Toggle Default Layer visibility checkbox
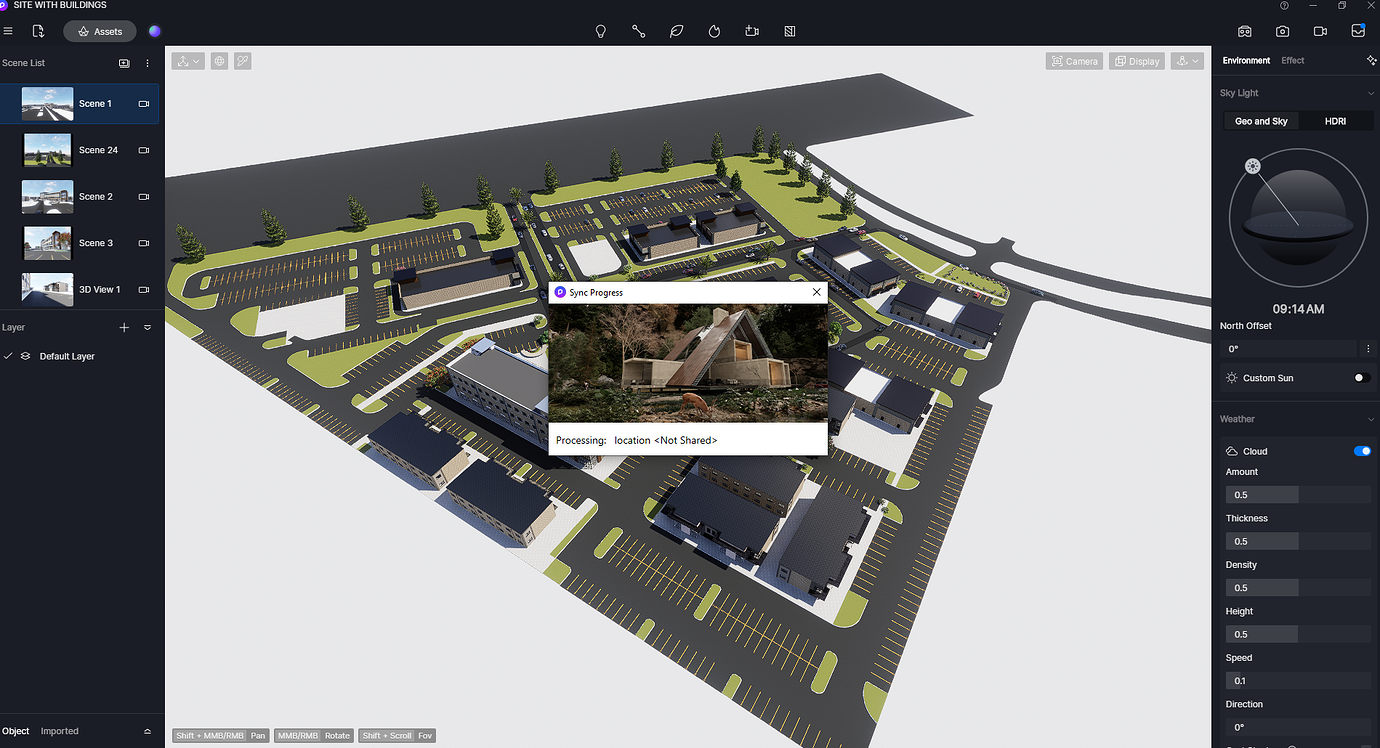The width and height of the screenshot is (1380, 748). pos(8,355)
